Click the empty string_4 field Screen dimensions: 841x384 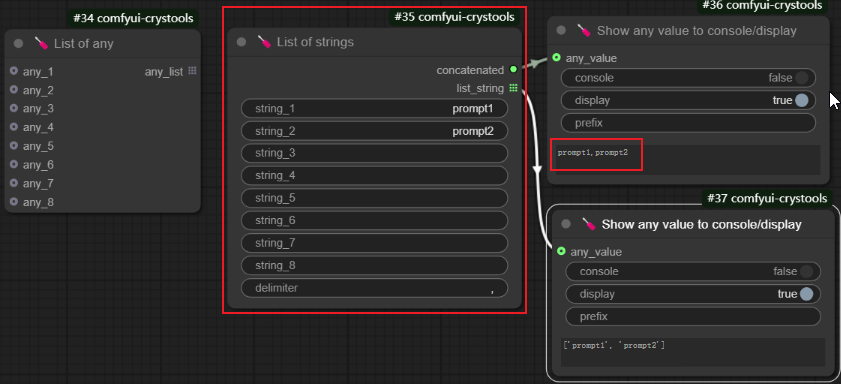374,176
